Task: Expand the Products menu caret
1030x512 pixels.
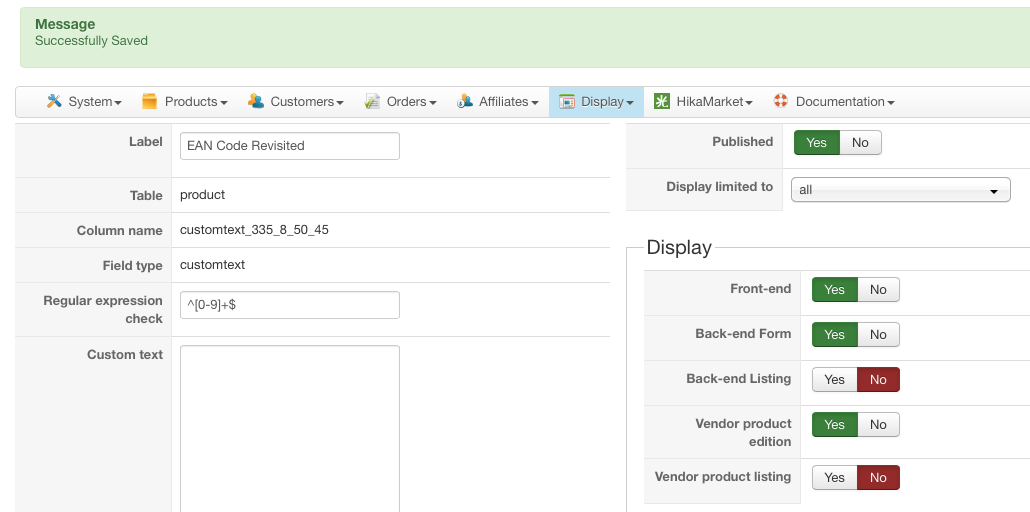Action: point(224,102)
